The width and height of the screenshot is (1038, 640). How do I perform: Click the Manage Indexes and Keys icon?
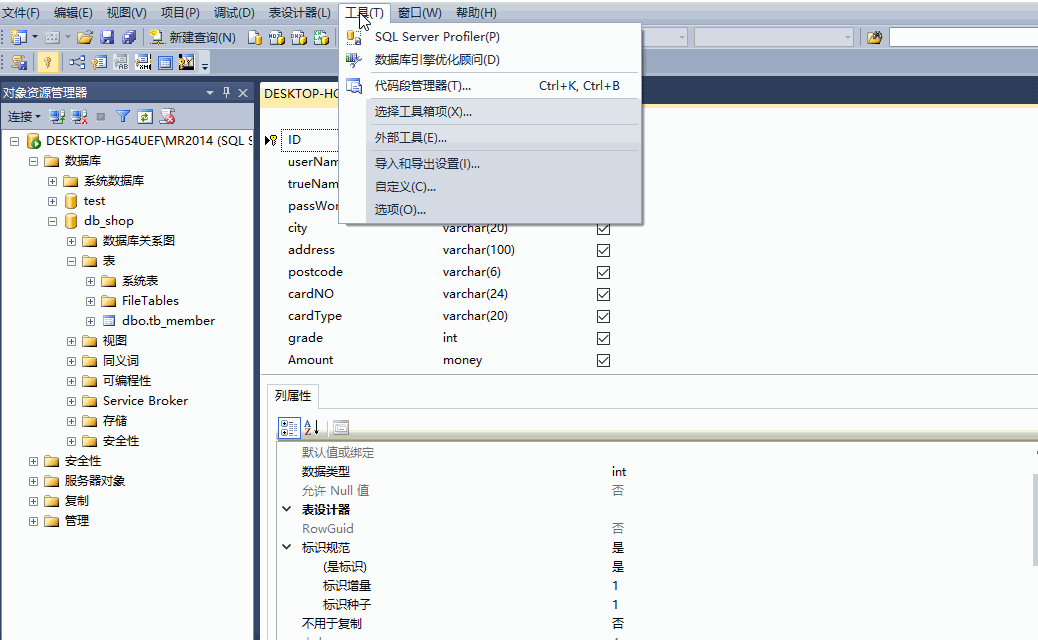(99, 62)
